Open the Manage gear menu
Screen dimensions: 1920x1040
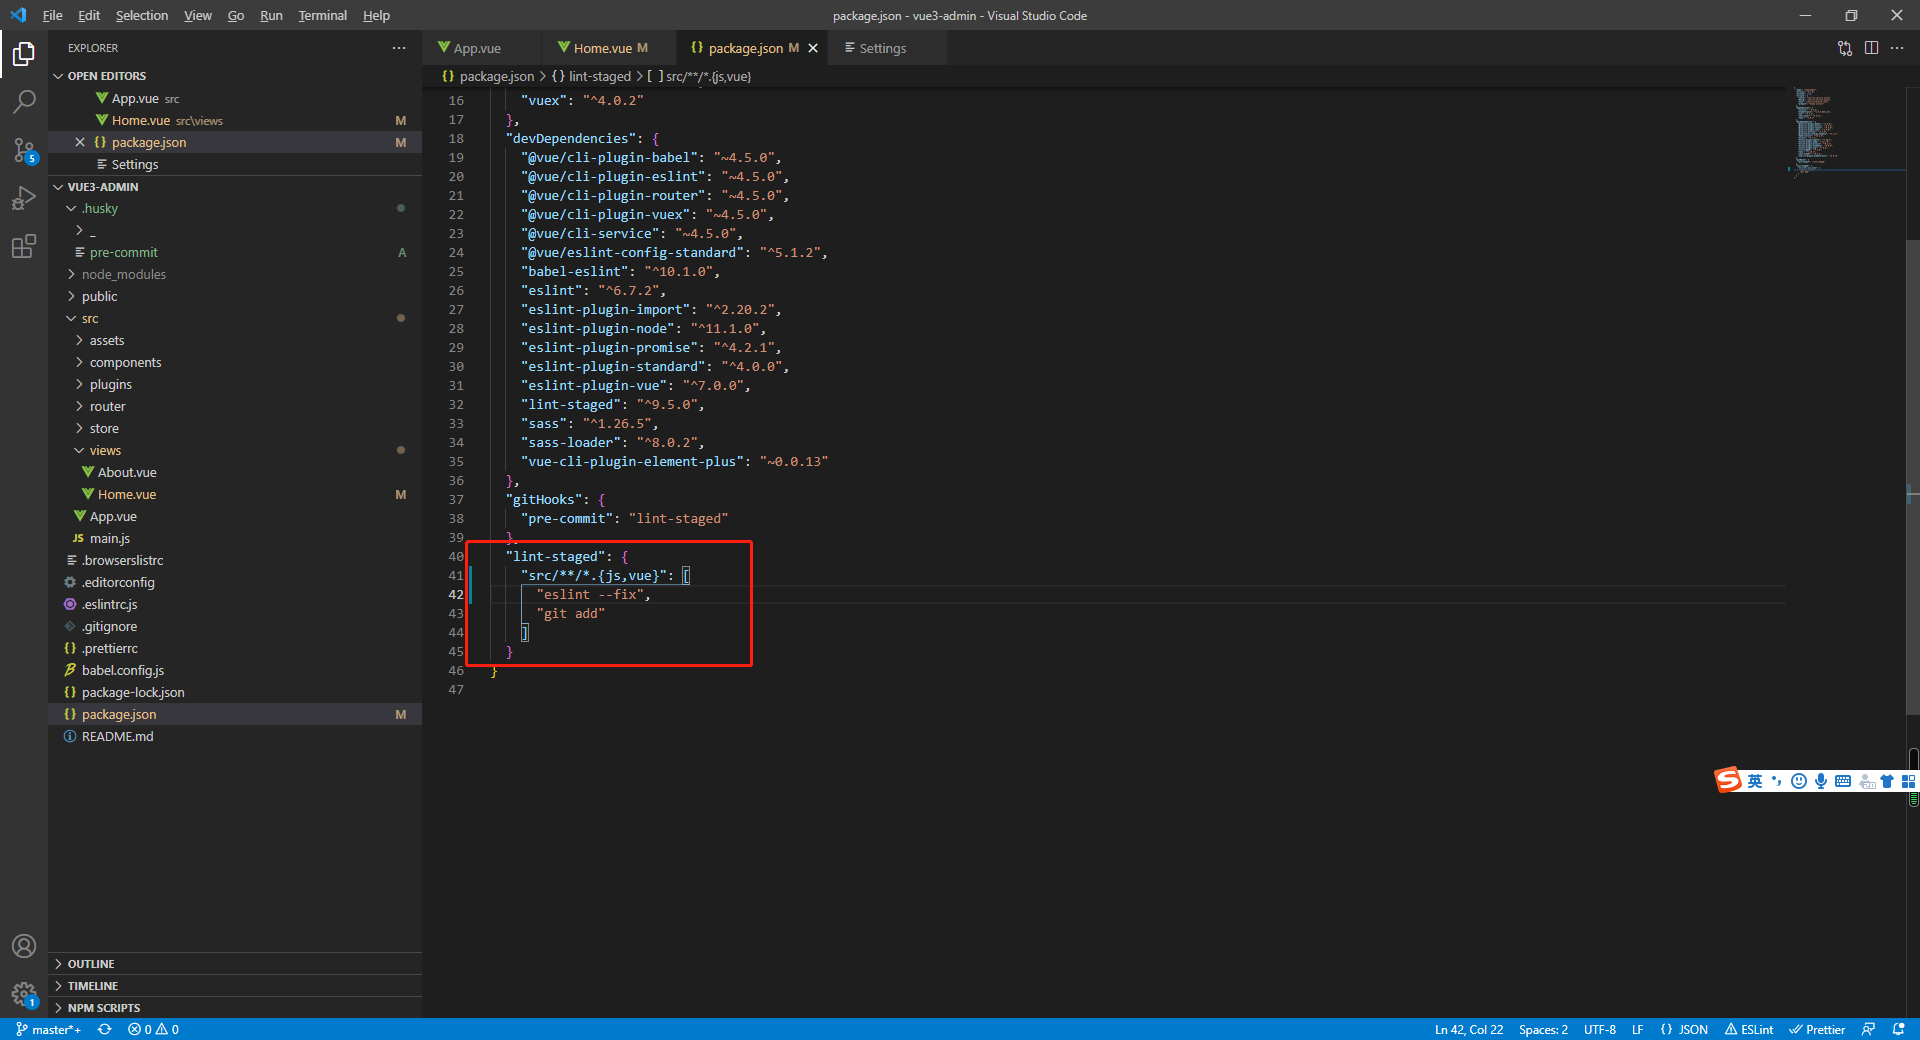(x=24, y=994)
